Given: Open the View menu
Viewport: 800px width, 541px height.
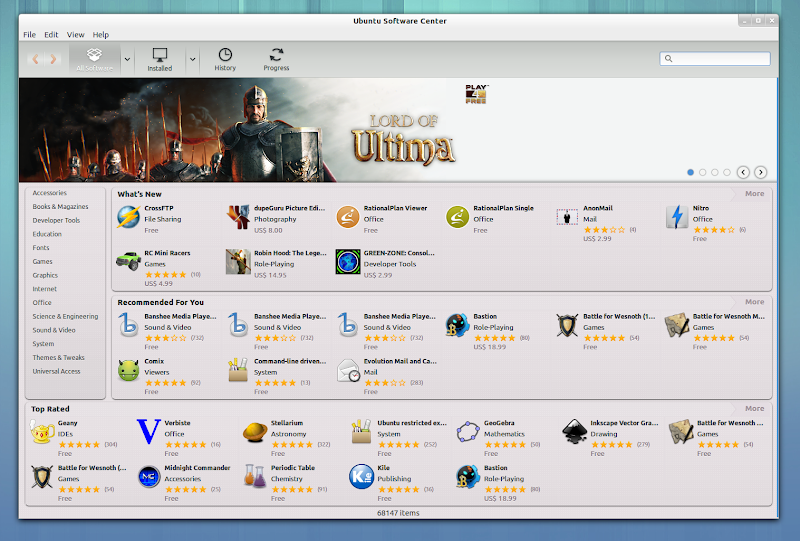Looking at the screenshot, I should pos(75,35).
